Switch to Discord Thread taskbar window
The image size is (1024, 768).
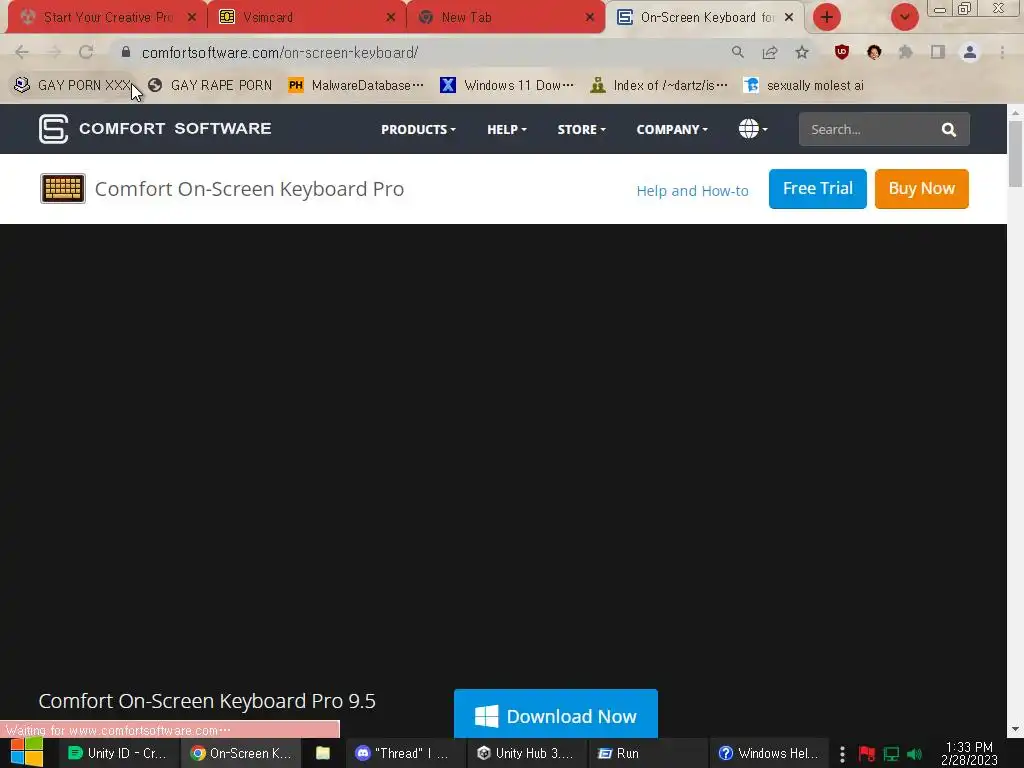405,753
